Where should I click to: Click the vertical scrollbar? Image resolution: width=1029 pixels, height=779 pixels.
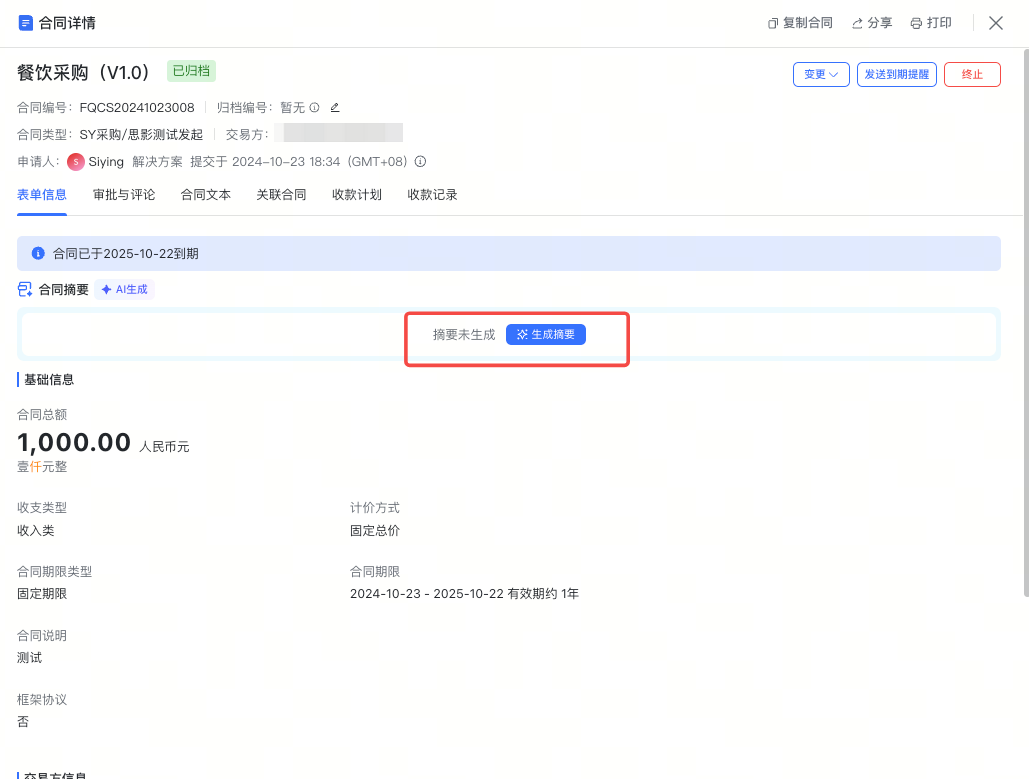point(1026,322)
